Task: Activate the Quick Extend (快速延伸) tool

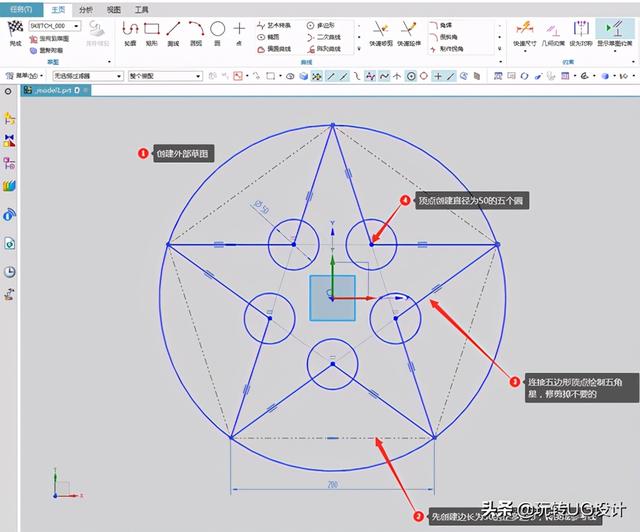Action: 409,33
